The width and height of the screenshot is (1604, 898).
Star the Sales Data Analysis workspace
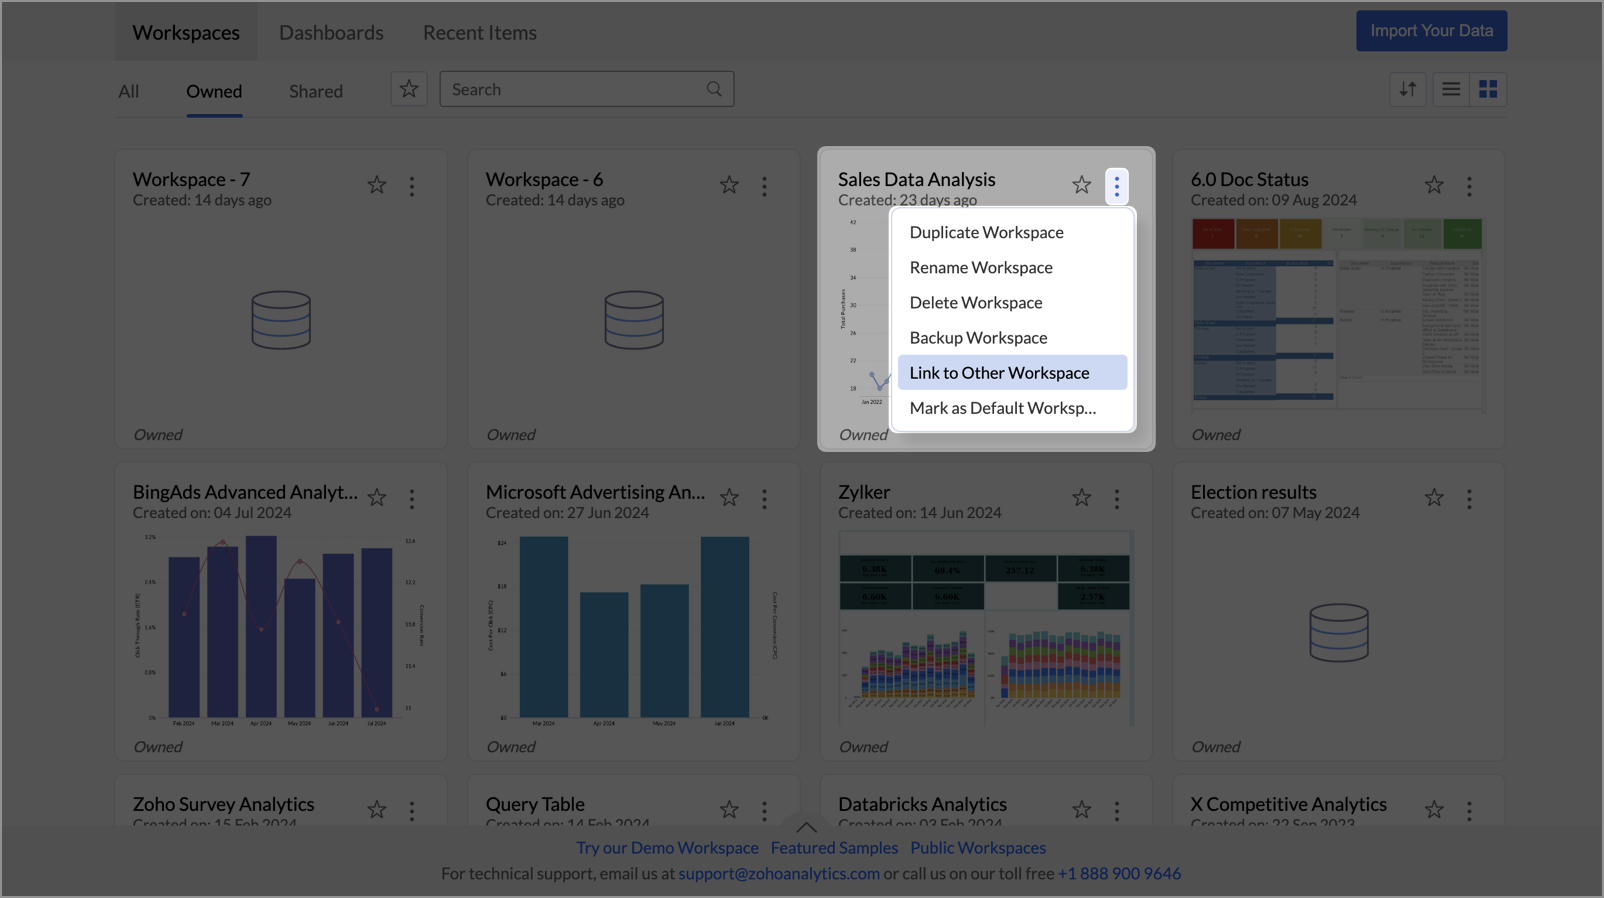(1081, 185)
